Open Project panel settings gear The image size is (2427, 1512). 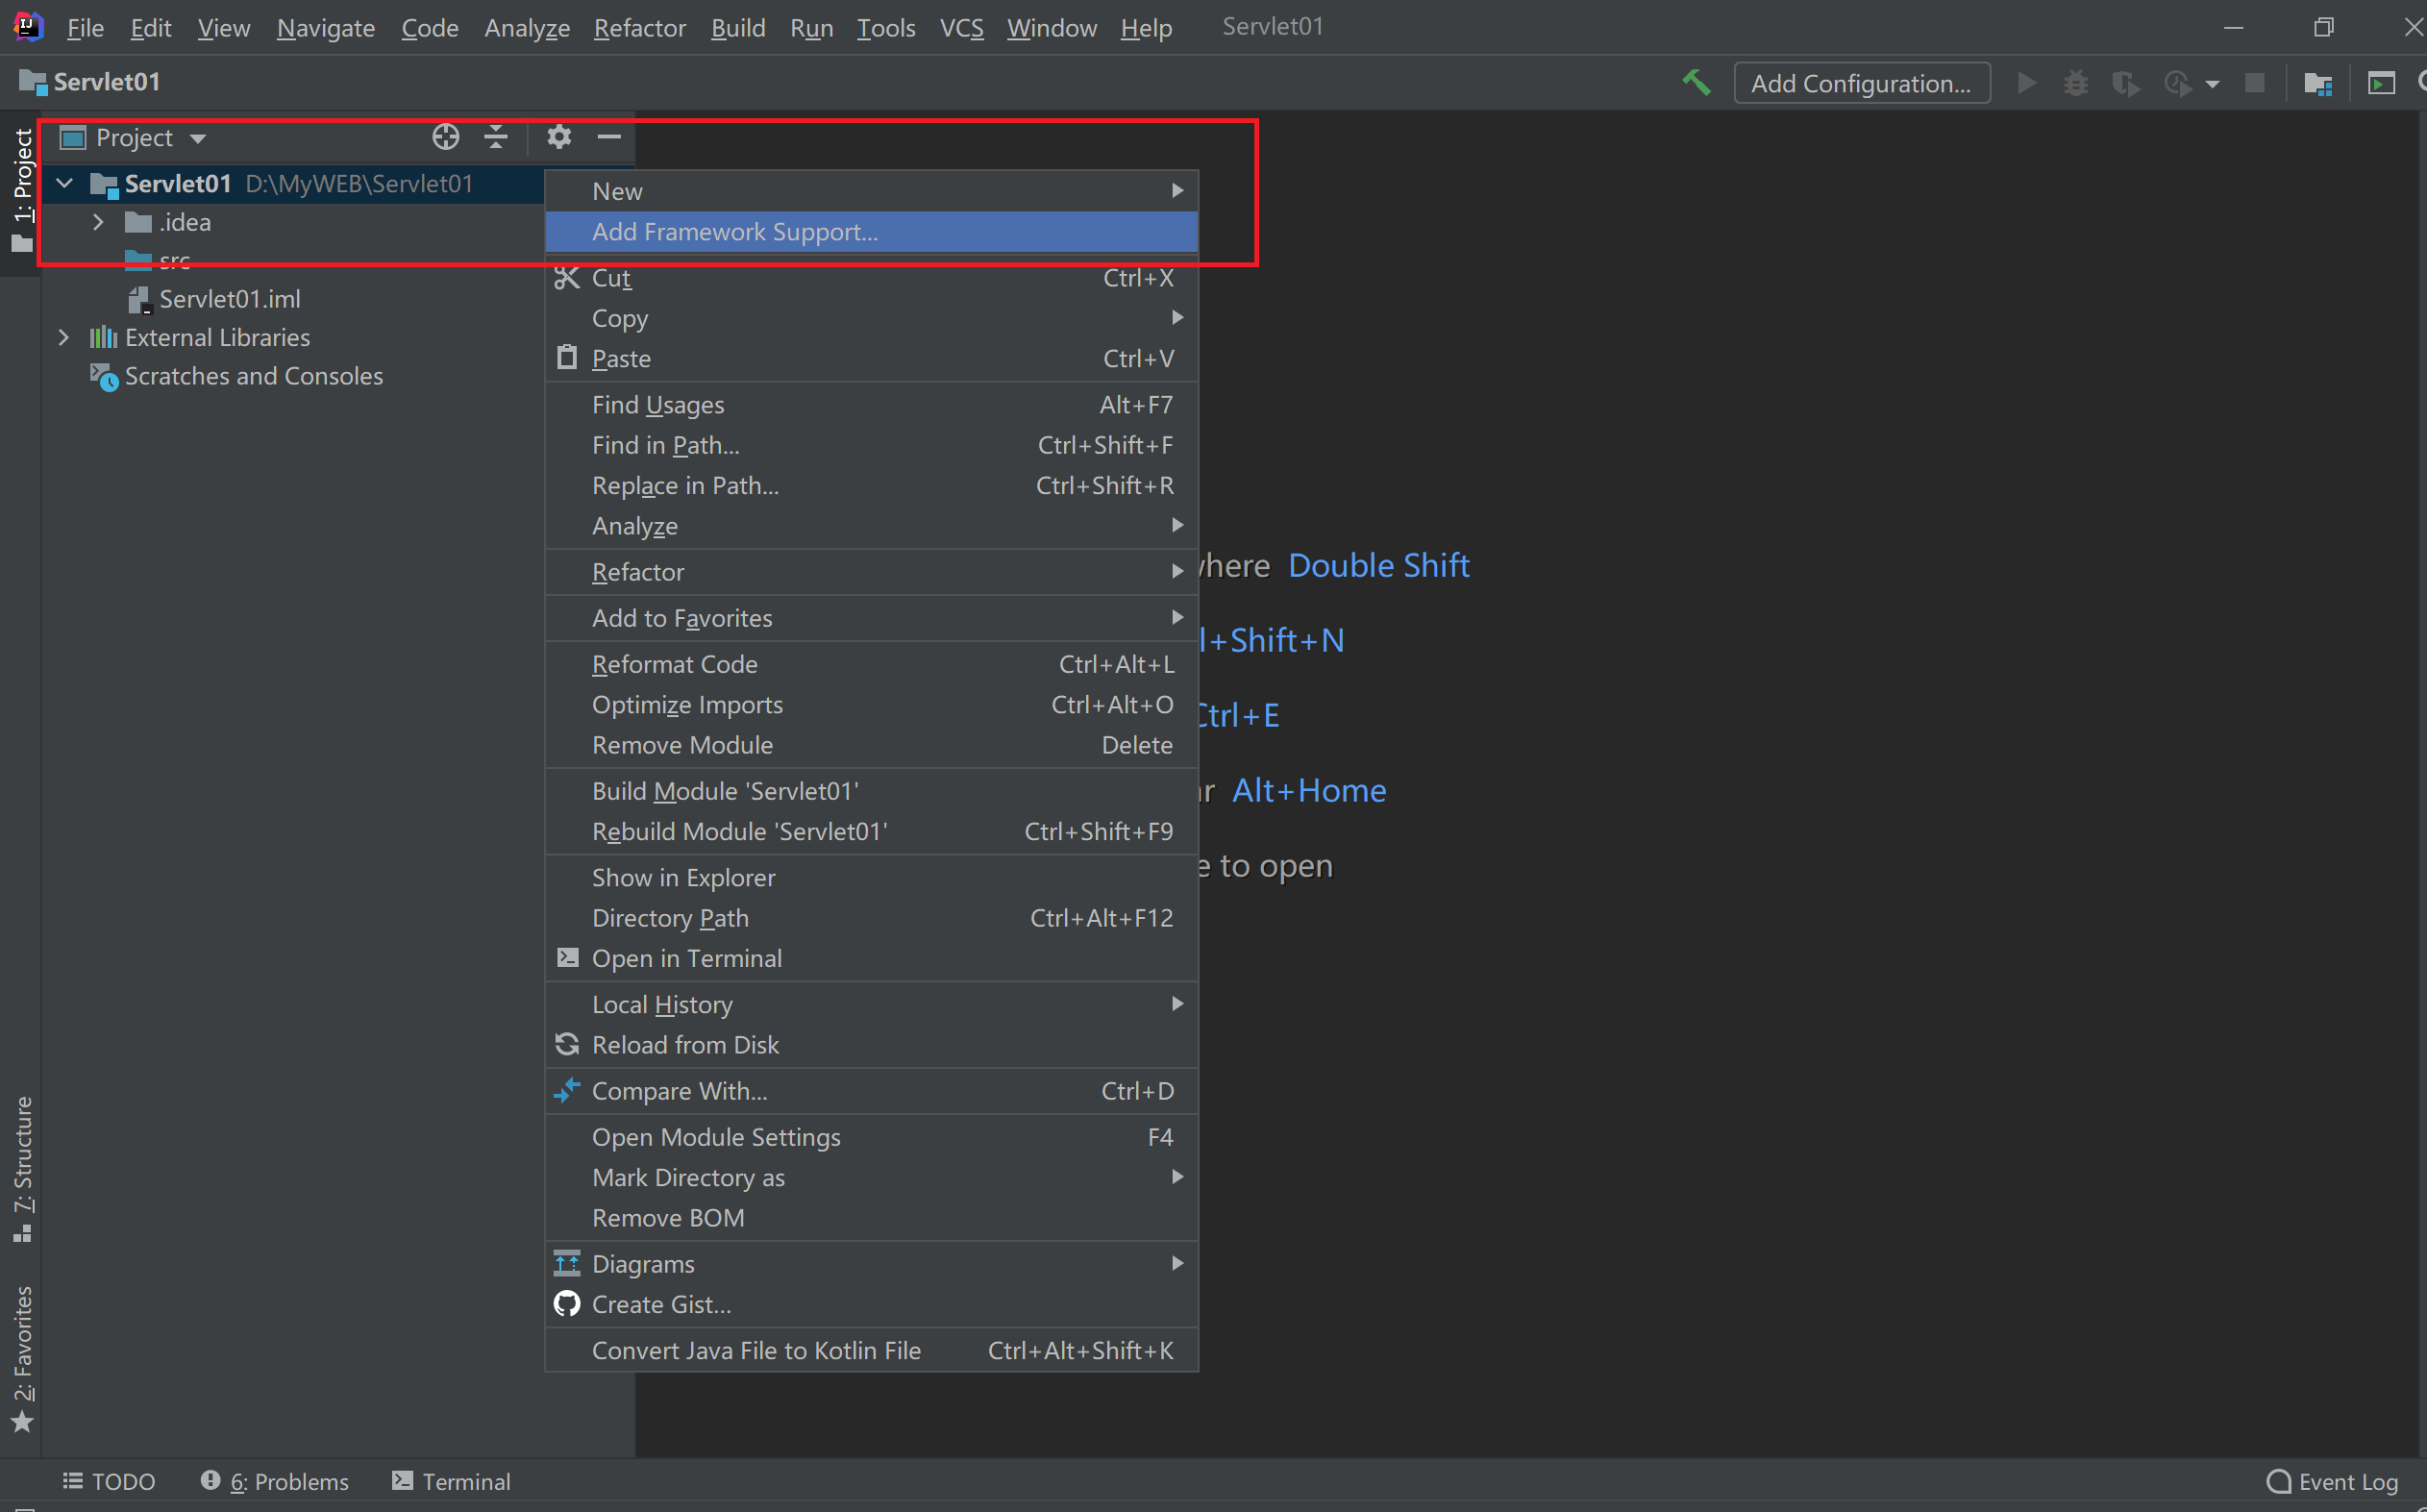[x=559, y=137]
